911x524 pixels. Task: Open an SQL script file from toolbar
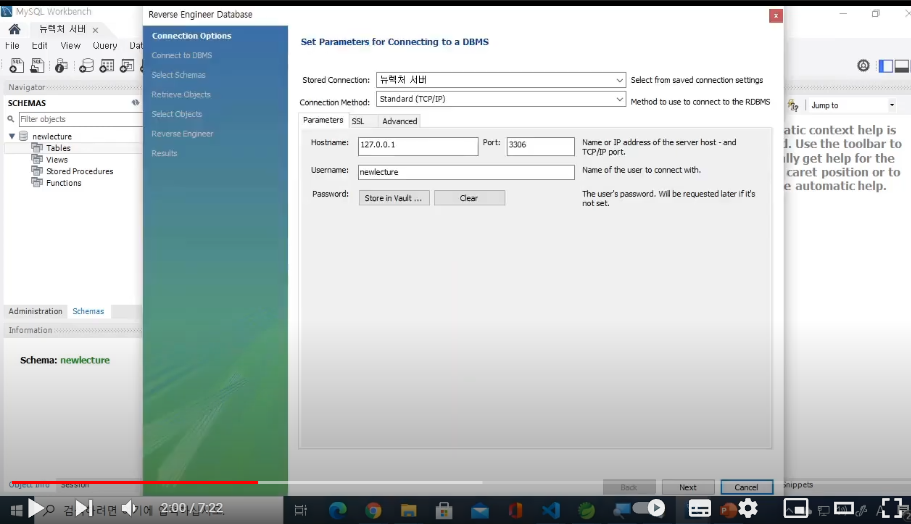point(37,66)
